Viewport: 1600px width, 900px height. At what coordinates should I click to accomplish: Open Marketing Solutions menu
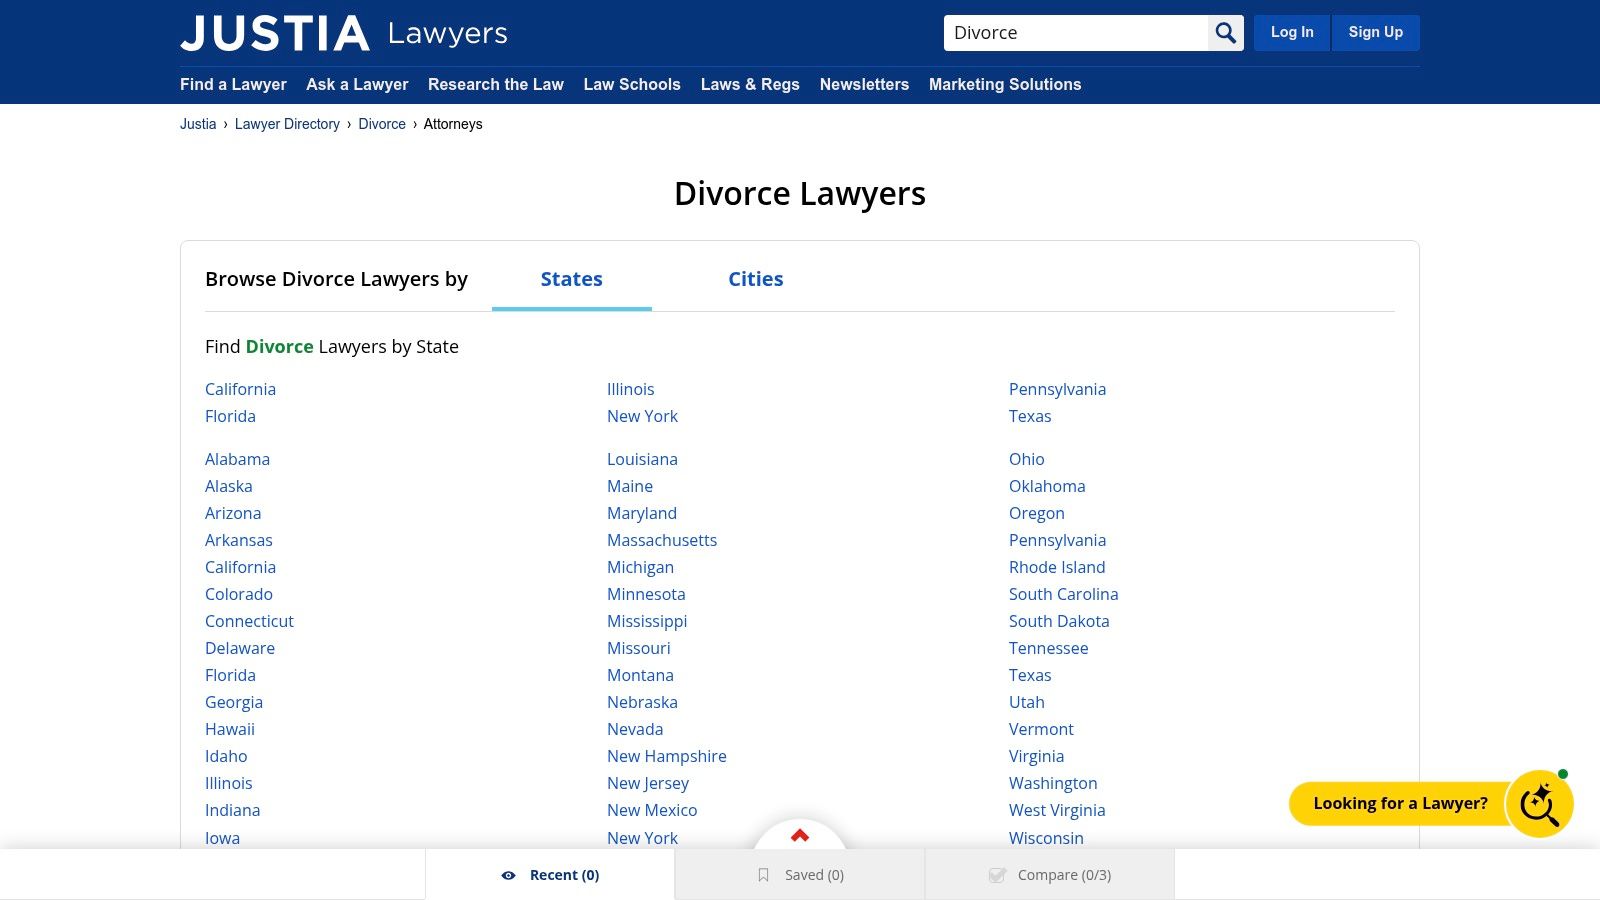click(x=1005, y=85)
